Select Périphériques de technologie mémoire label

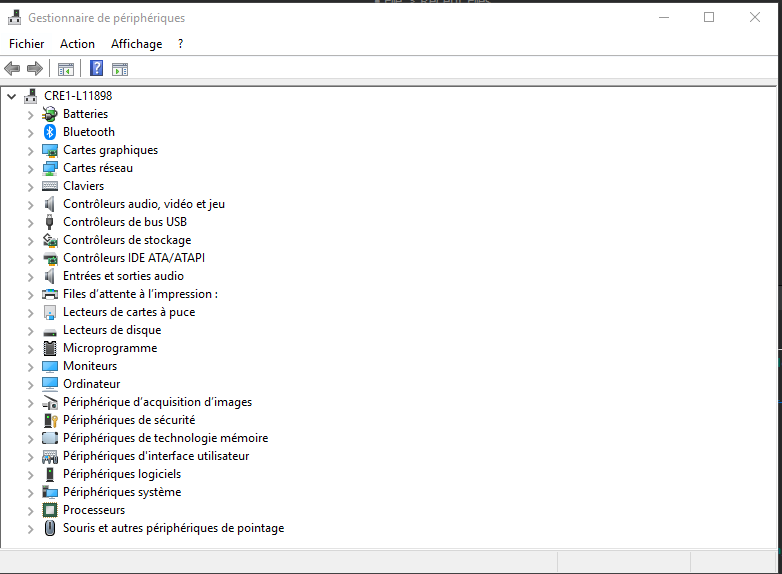166,438
